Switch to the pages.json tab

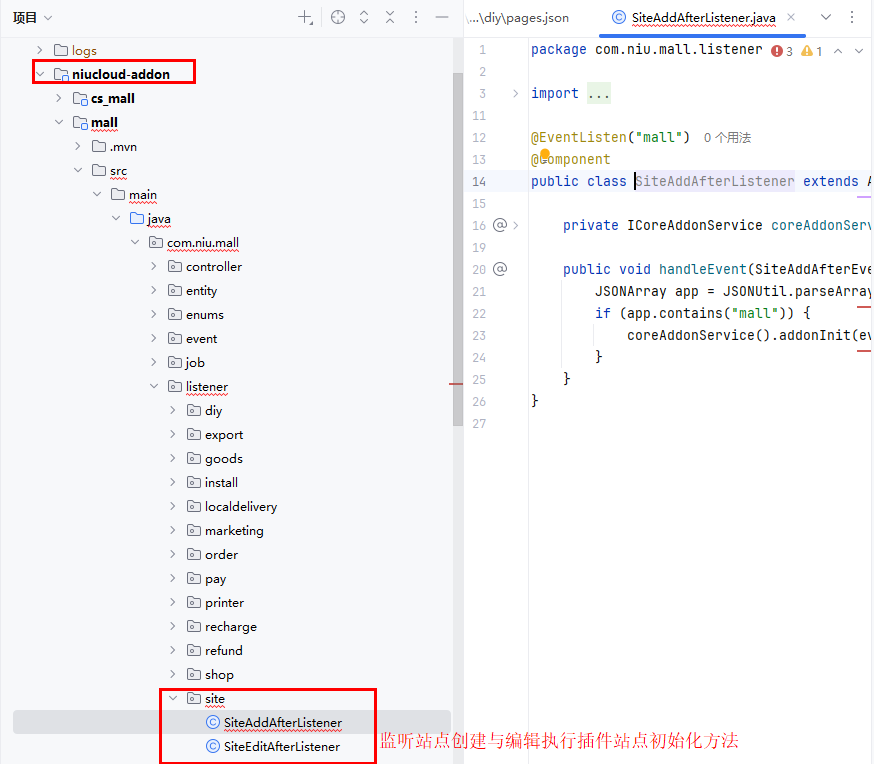click(518, 17)
